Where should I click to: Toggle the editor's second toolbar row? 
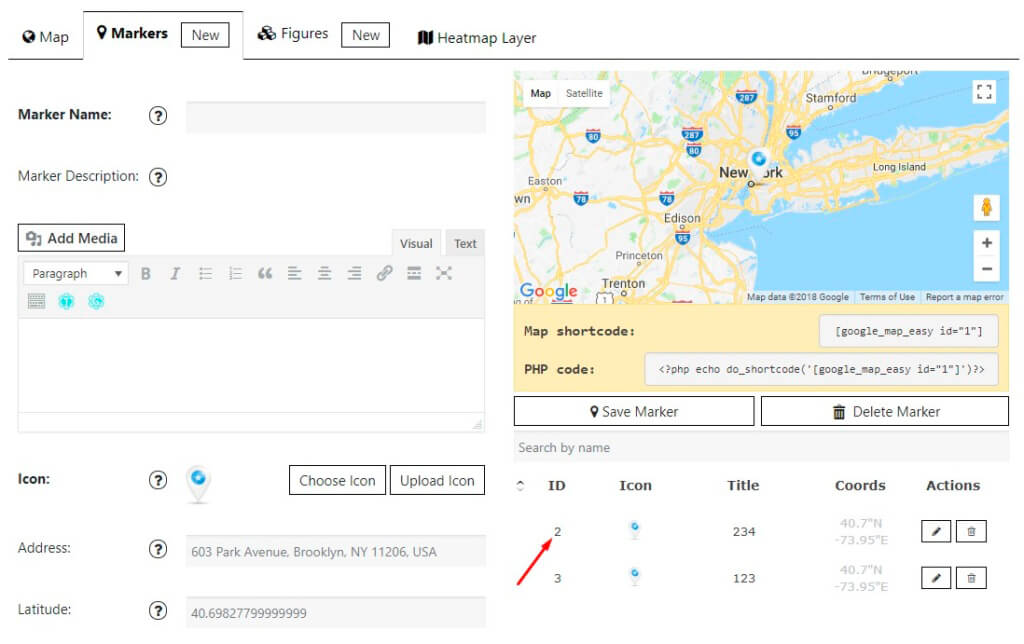(37, 301)
